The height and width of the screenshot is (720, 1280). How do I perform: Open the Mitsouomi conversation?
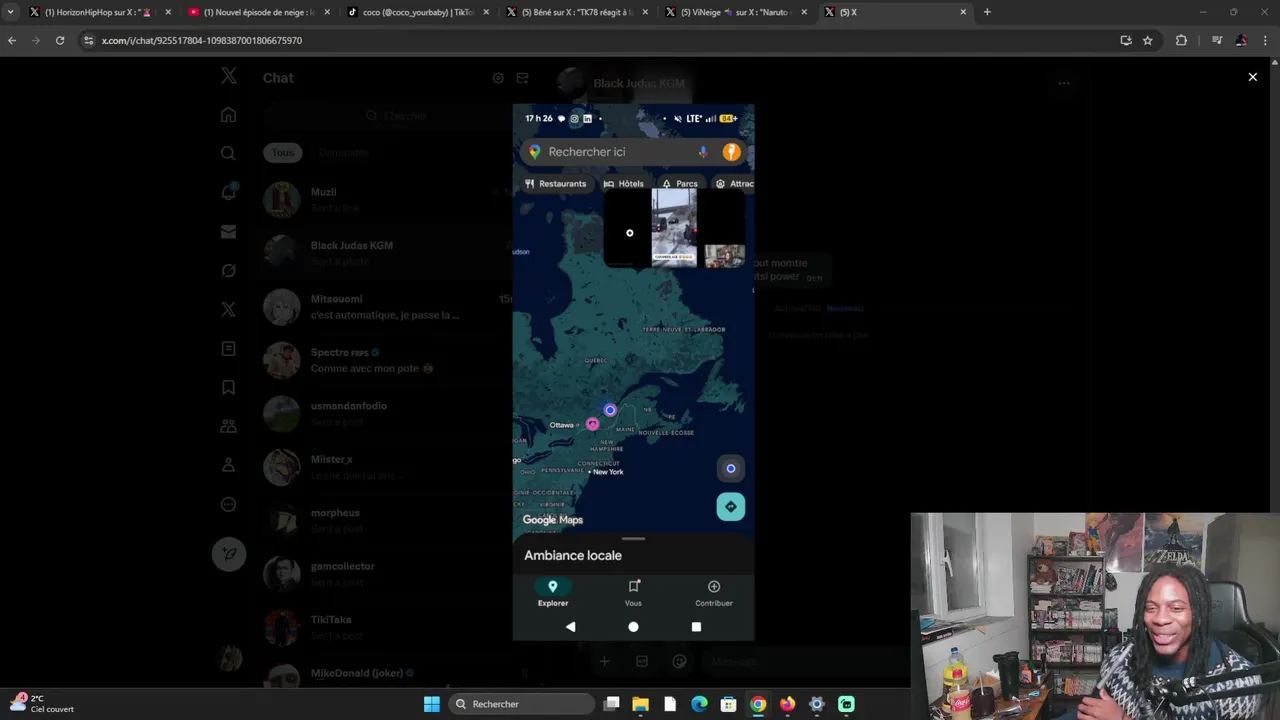[x=385, y=307]
